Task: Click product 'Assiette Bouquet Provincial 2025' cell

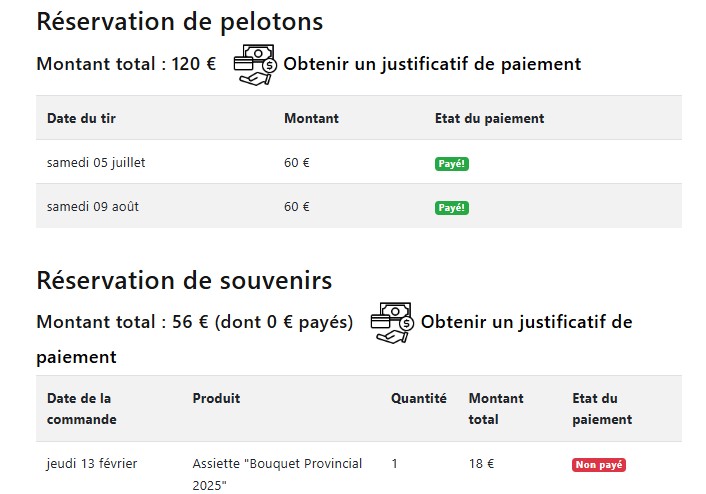Action: 277,474
